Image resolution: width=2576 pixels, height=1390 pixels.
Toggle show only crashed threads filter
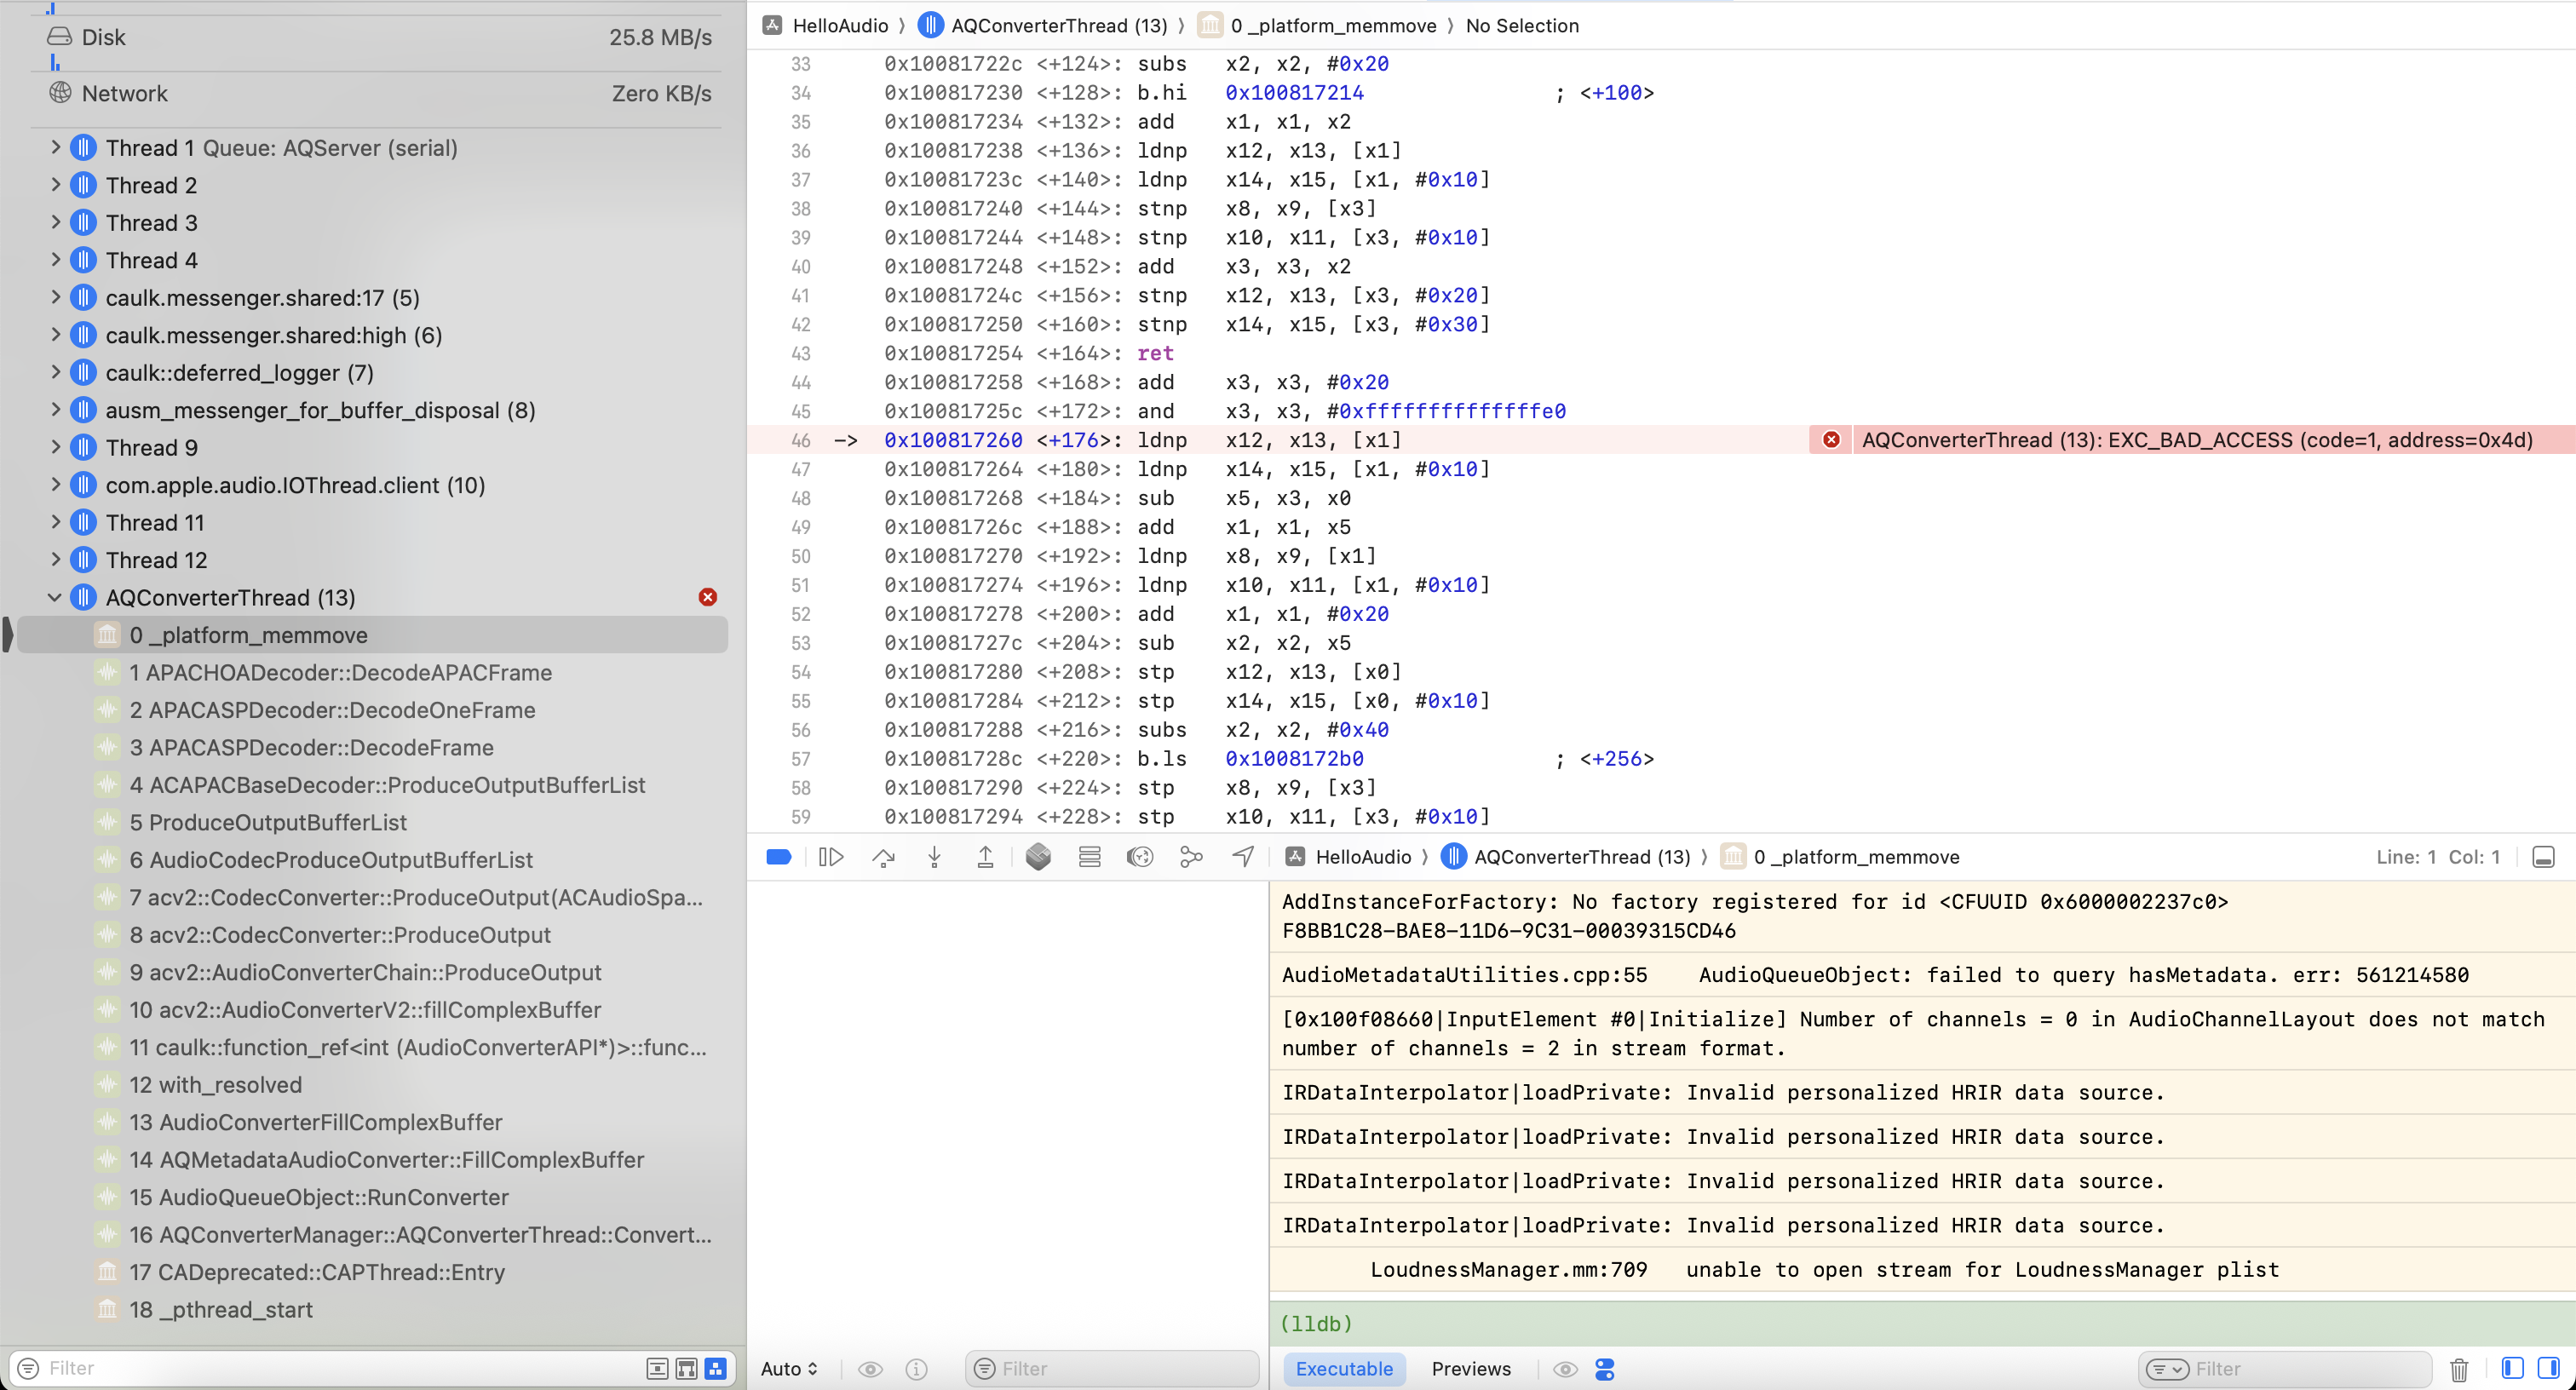(657, 1368)
